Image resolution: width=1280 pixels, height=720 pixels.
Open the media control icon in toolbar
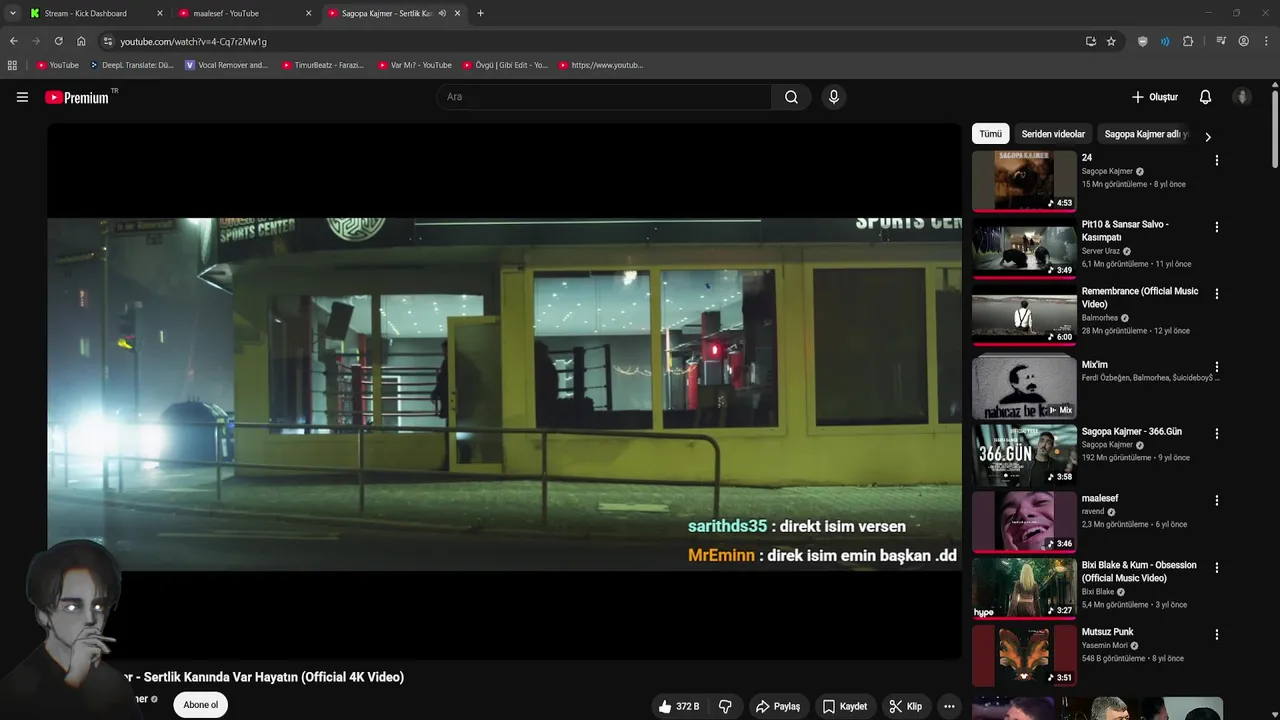pos(1221,41)
